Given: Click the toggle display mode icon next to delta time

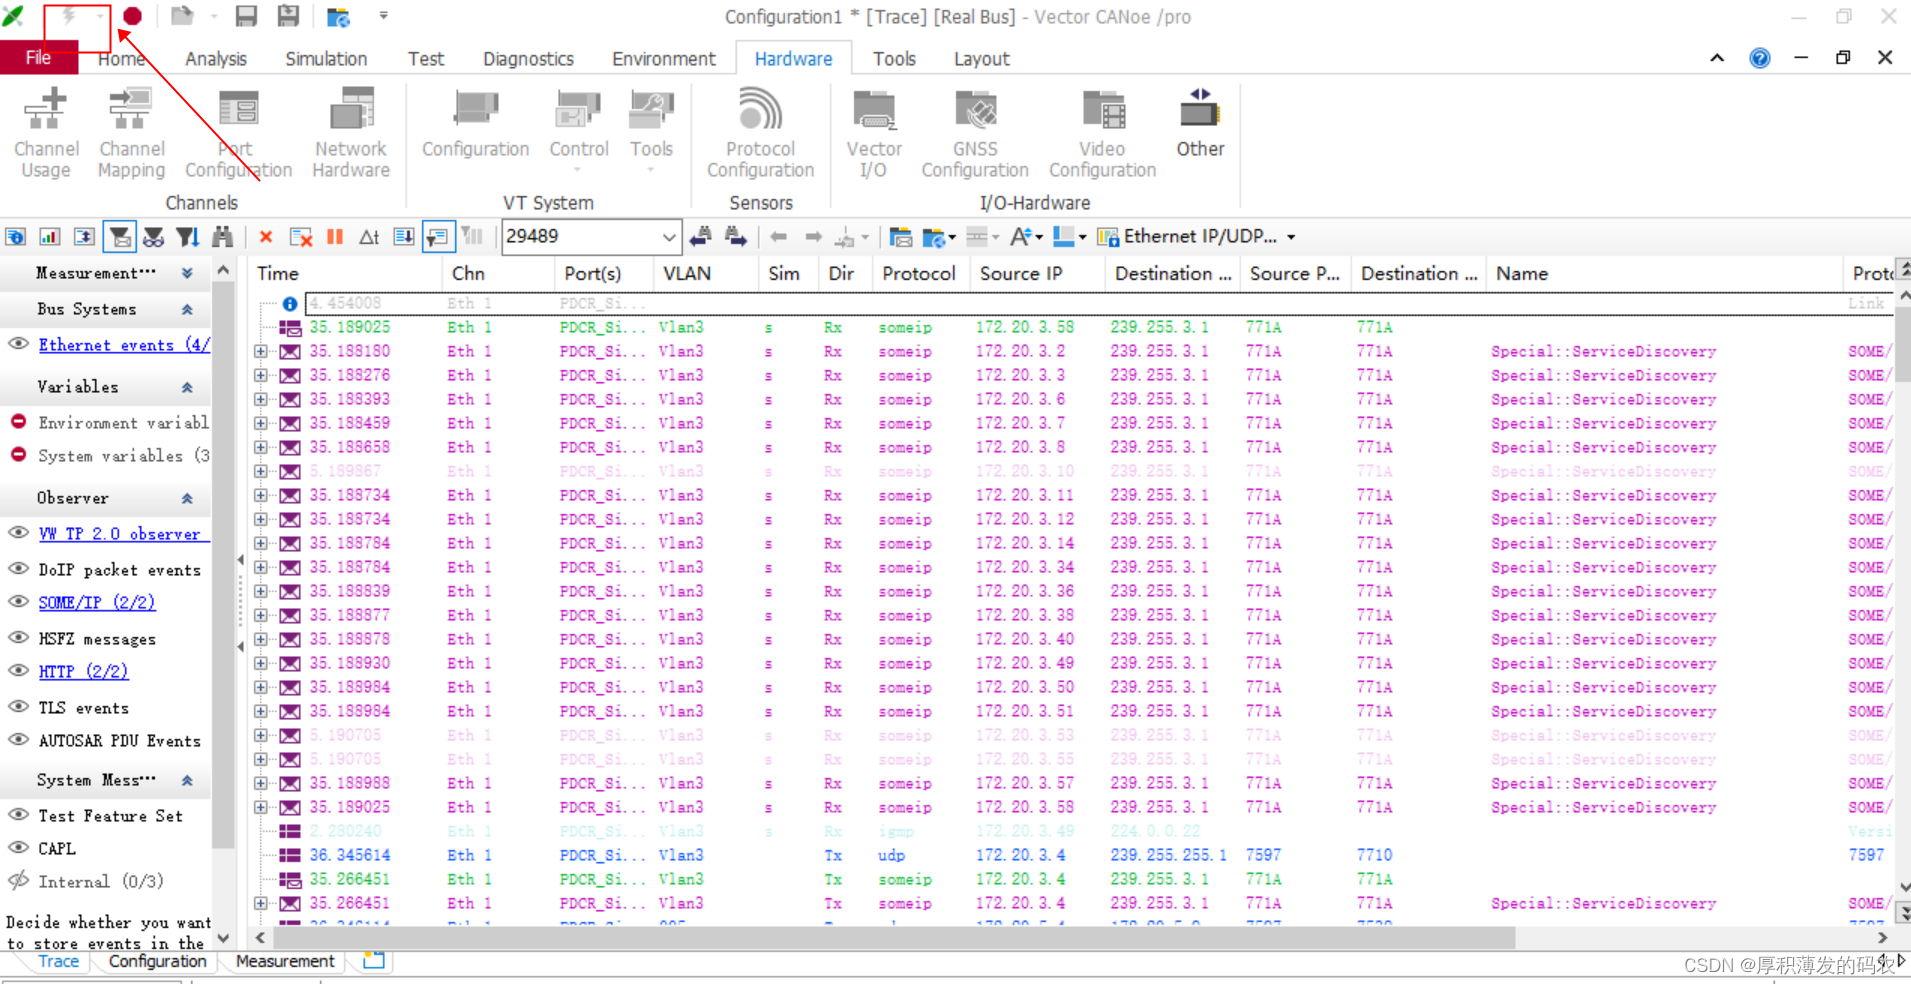Looking at the screenshot, I should (x=403, y=237).
